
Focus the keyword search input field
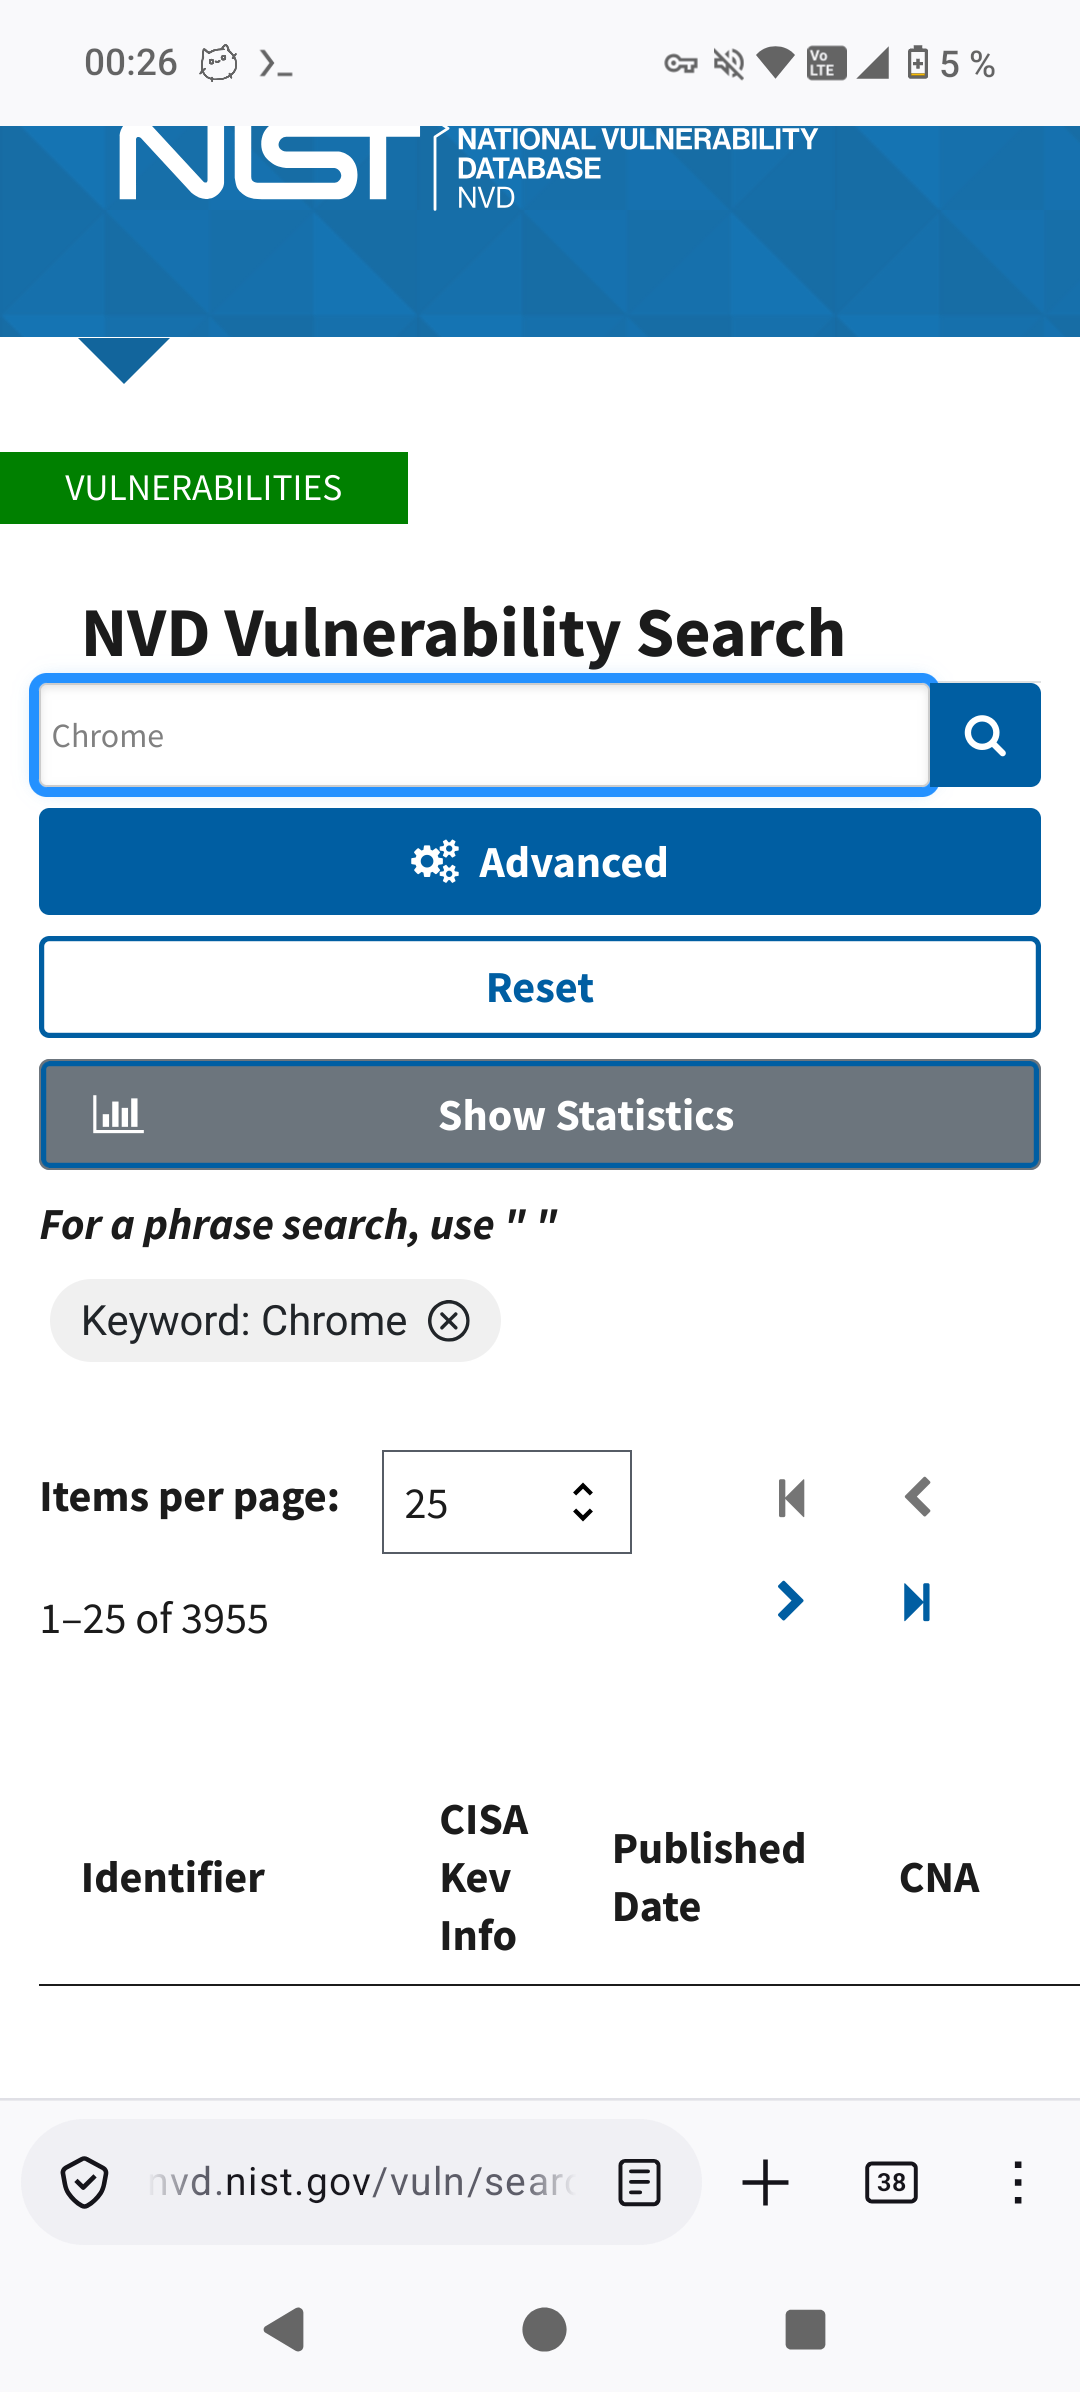click(484, 736)
